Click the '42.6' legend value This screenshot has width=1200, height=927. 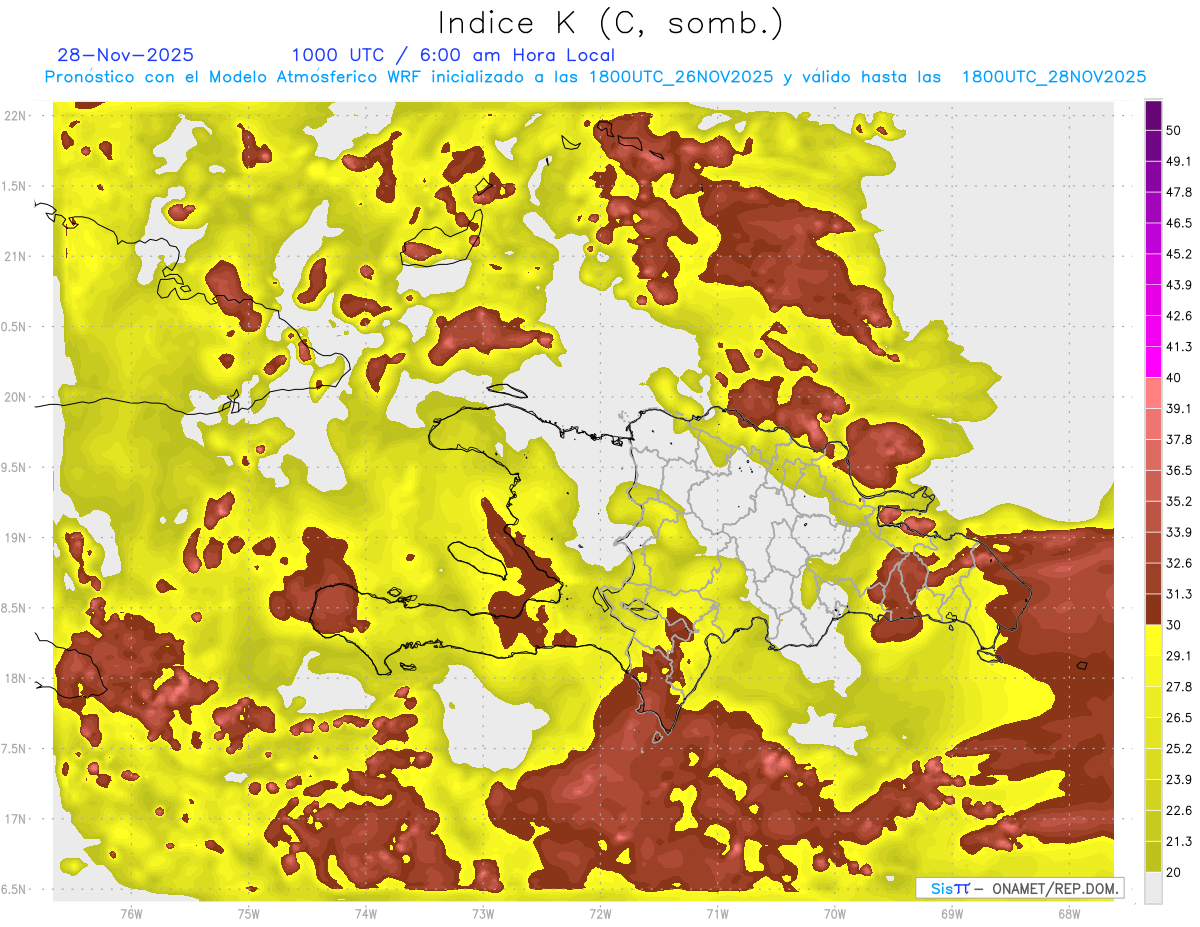click(1179, 316)
